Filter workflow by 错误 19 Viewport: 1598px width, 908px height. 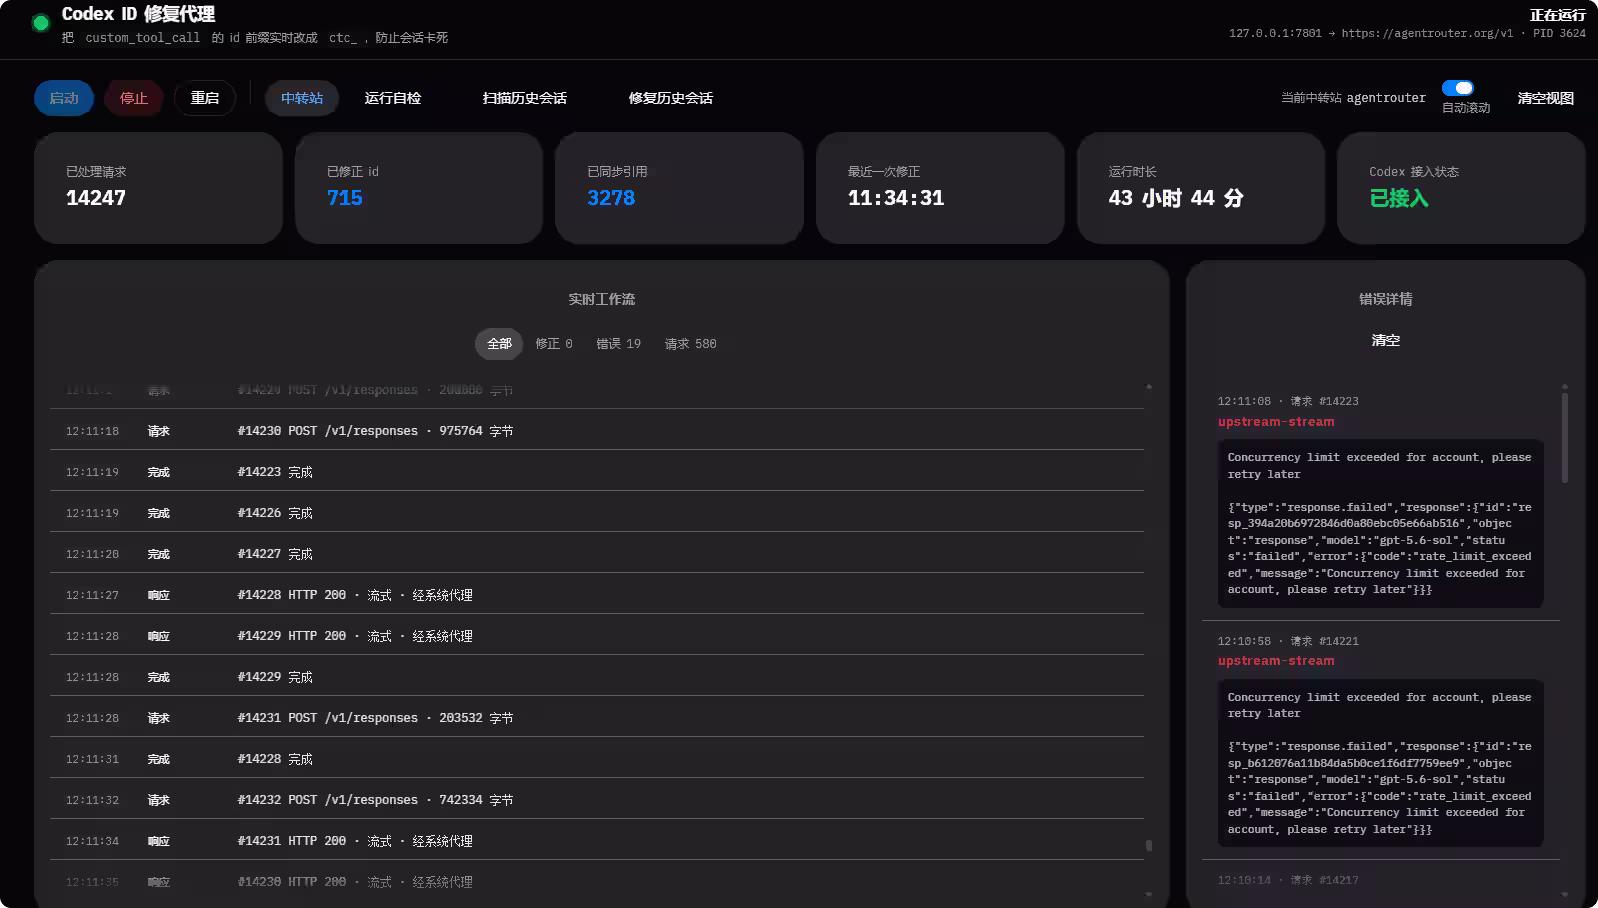[x=619, y=344]
